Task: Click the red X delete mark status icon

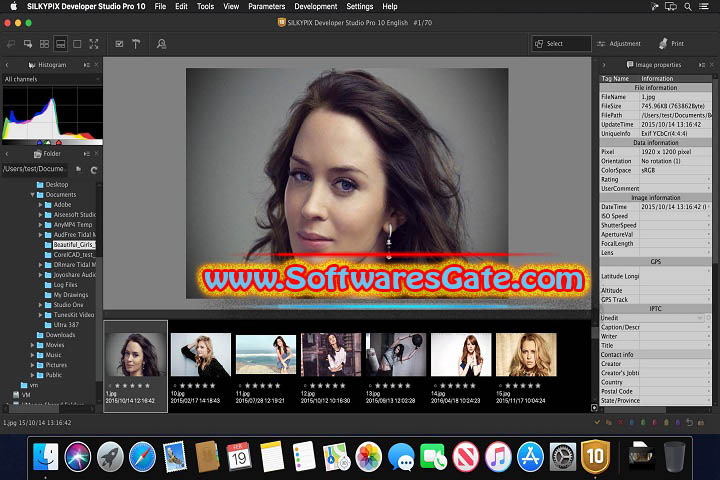Action: pos(620,422)
